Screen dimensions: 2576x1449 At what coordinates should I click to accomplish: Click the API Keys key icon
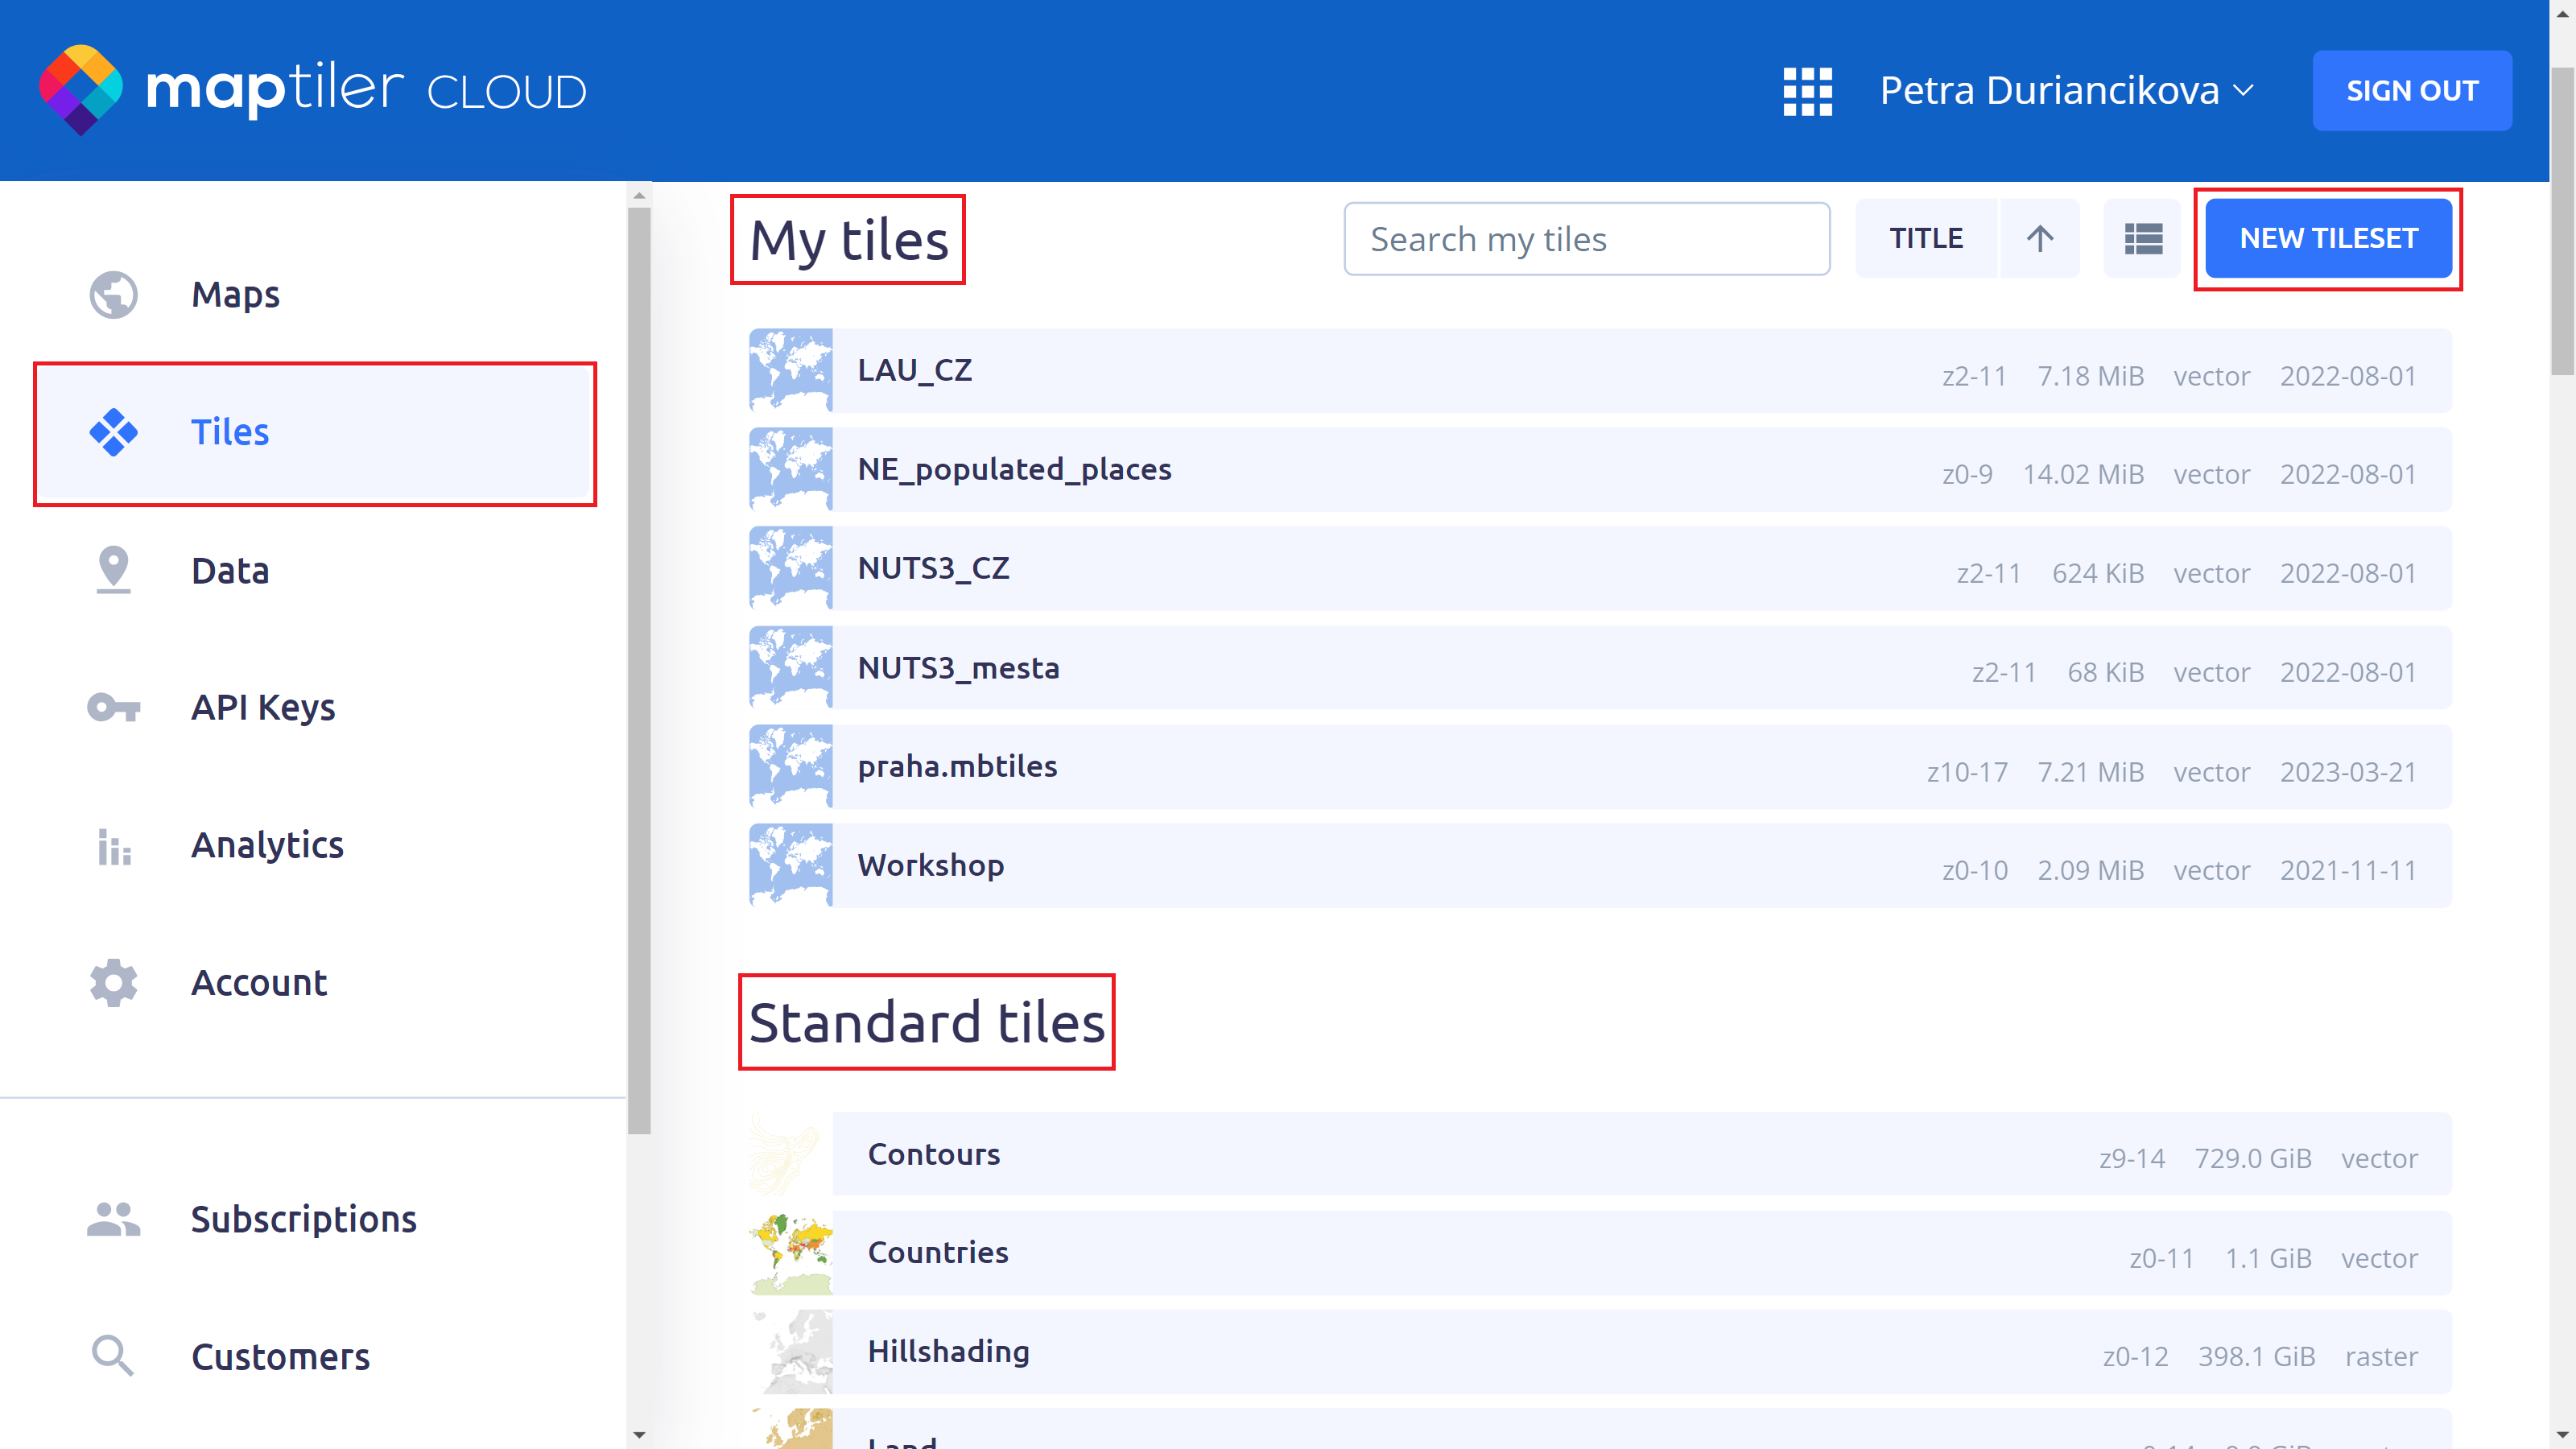pyautogui.click(x=113, y=708)
